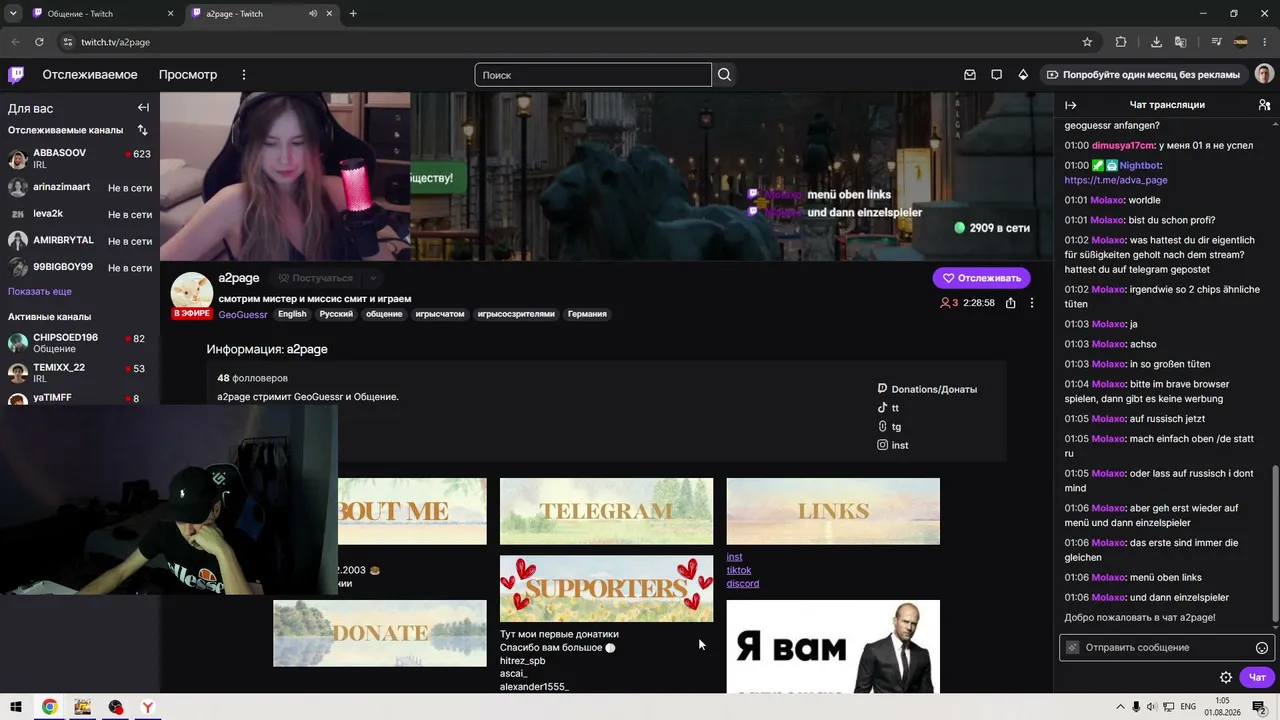The width and height of the screenshot is (1280, 720).
Task: Select the English tag
Action: [292, 314]
